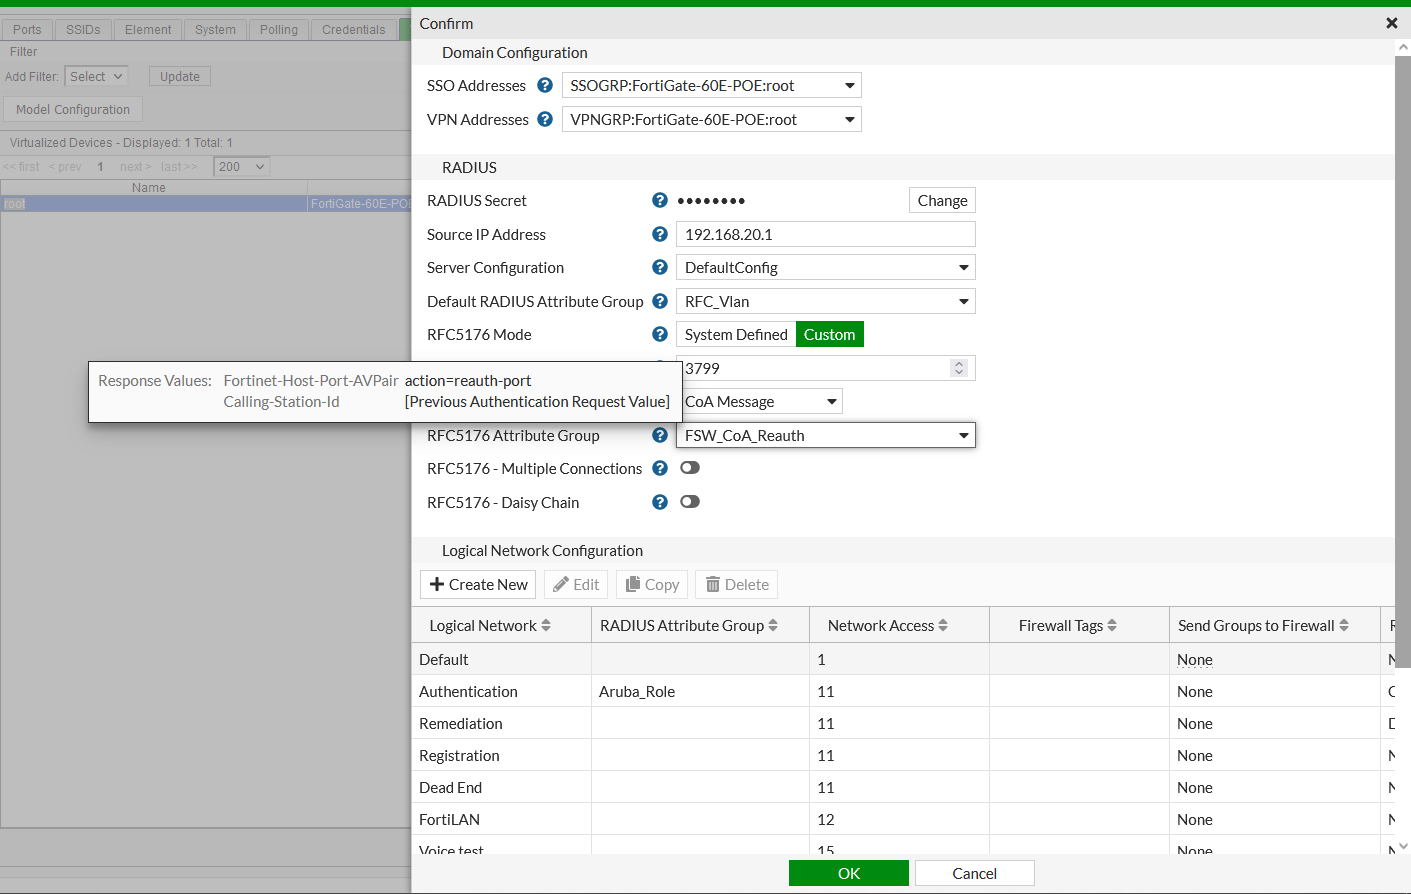Increment the port 3799 using the stepper
This screenshot has width=1411, height=894.
coord(958,363)
